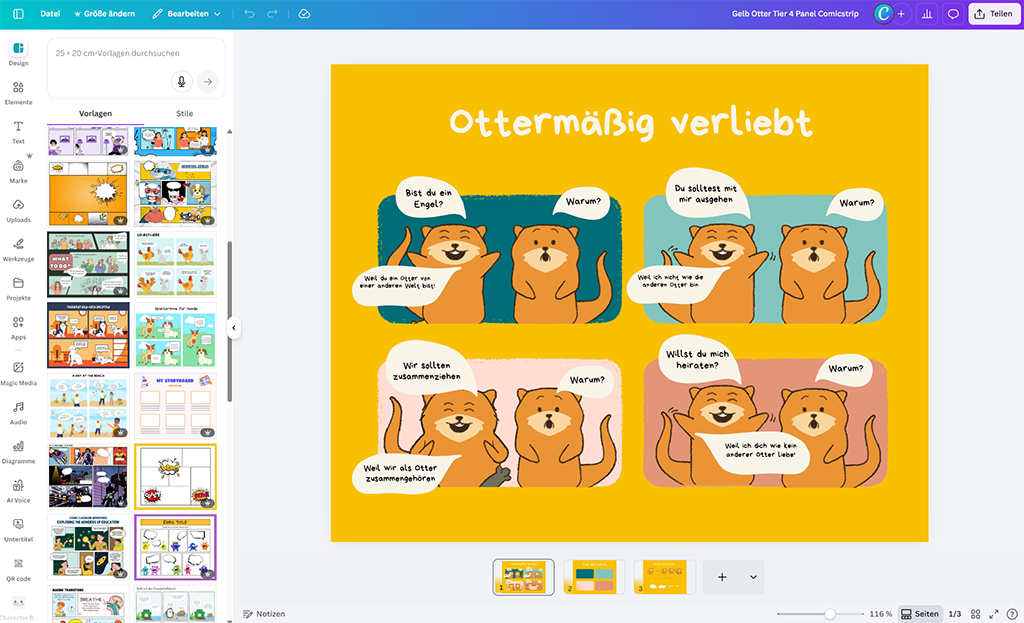Click the 116 % zoom value

(880, 614)
